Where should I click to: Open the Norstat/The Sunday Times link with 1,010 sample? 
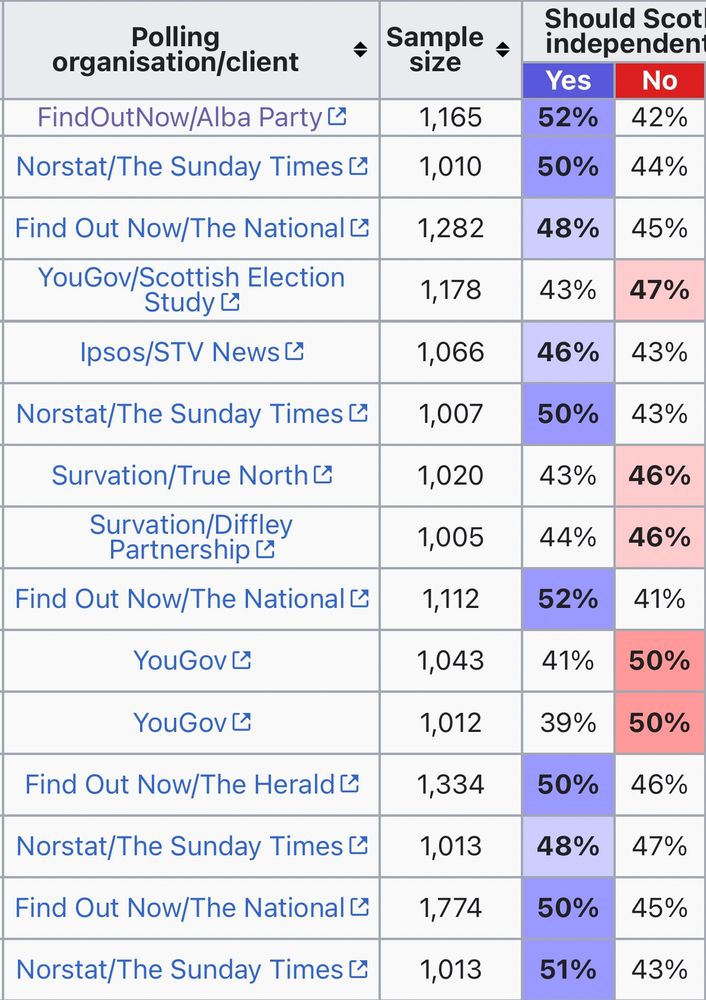click(180, 166)
